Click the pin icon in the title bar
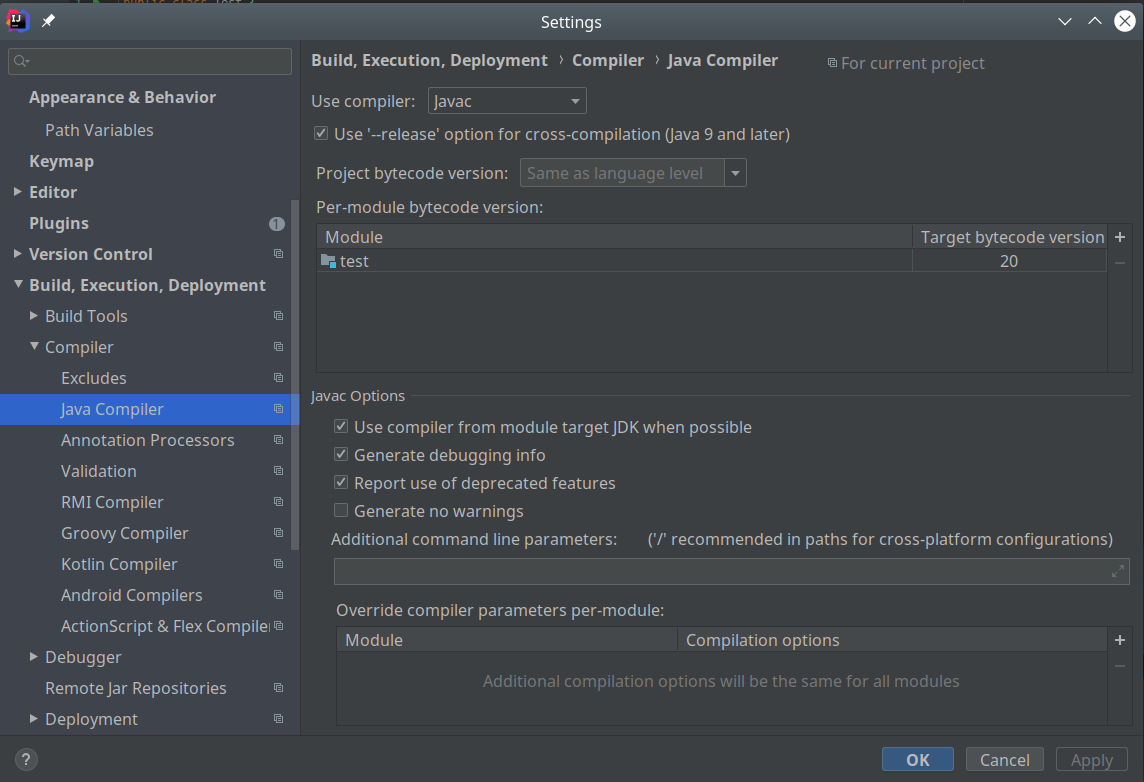This screenshot has height=782, width=1144. tap(48, 21)
